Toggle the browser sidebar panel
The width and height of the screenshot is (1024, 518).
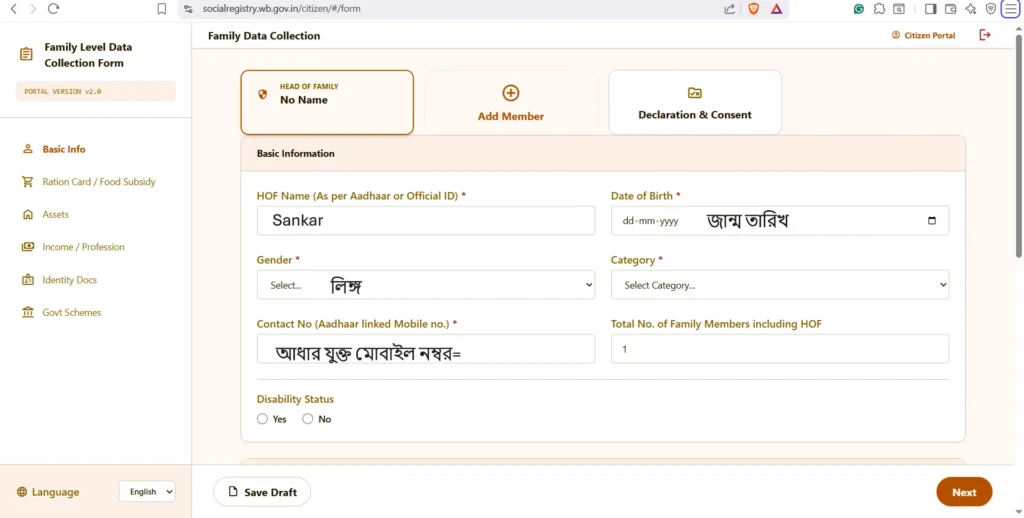pyautogui.click(x=931, y=9)
